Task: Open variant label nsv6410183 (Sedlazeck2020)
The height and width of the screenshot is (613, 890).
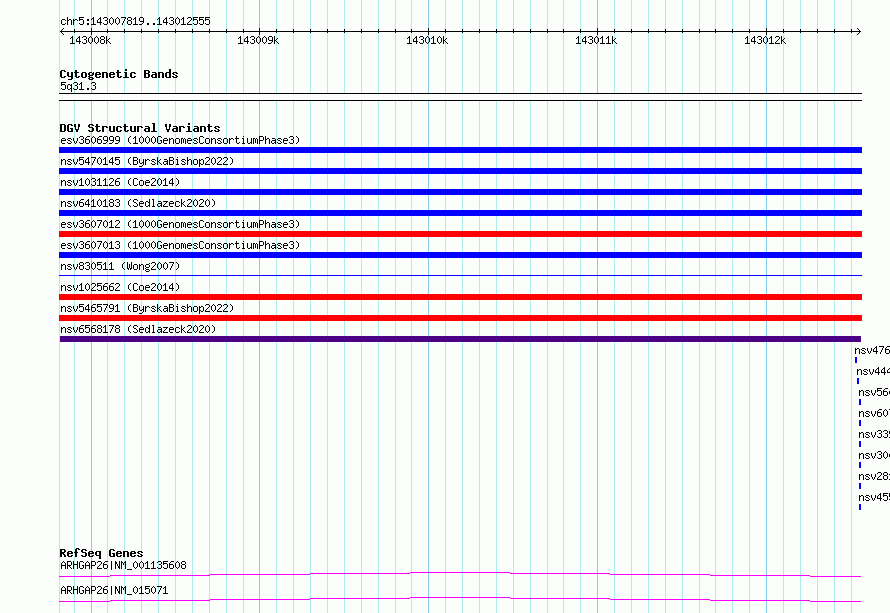Action: 138,203
